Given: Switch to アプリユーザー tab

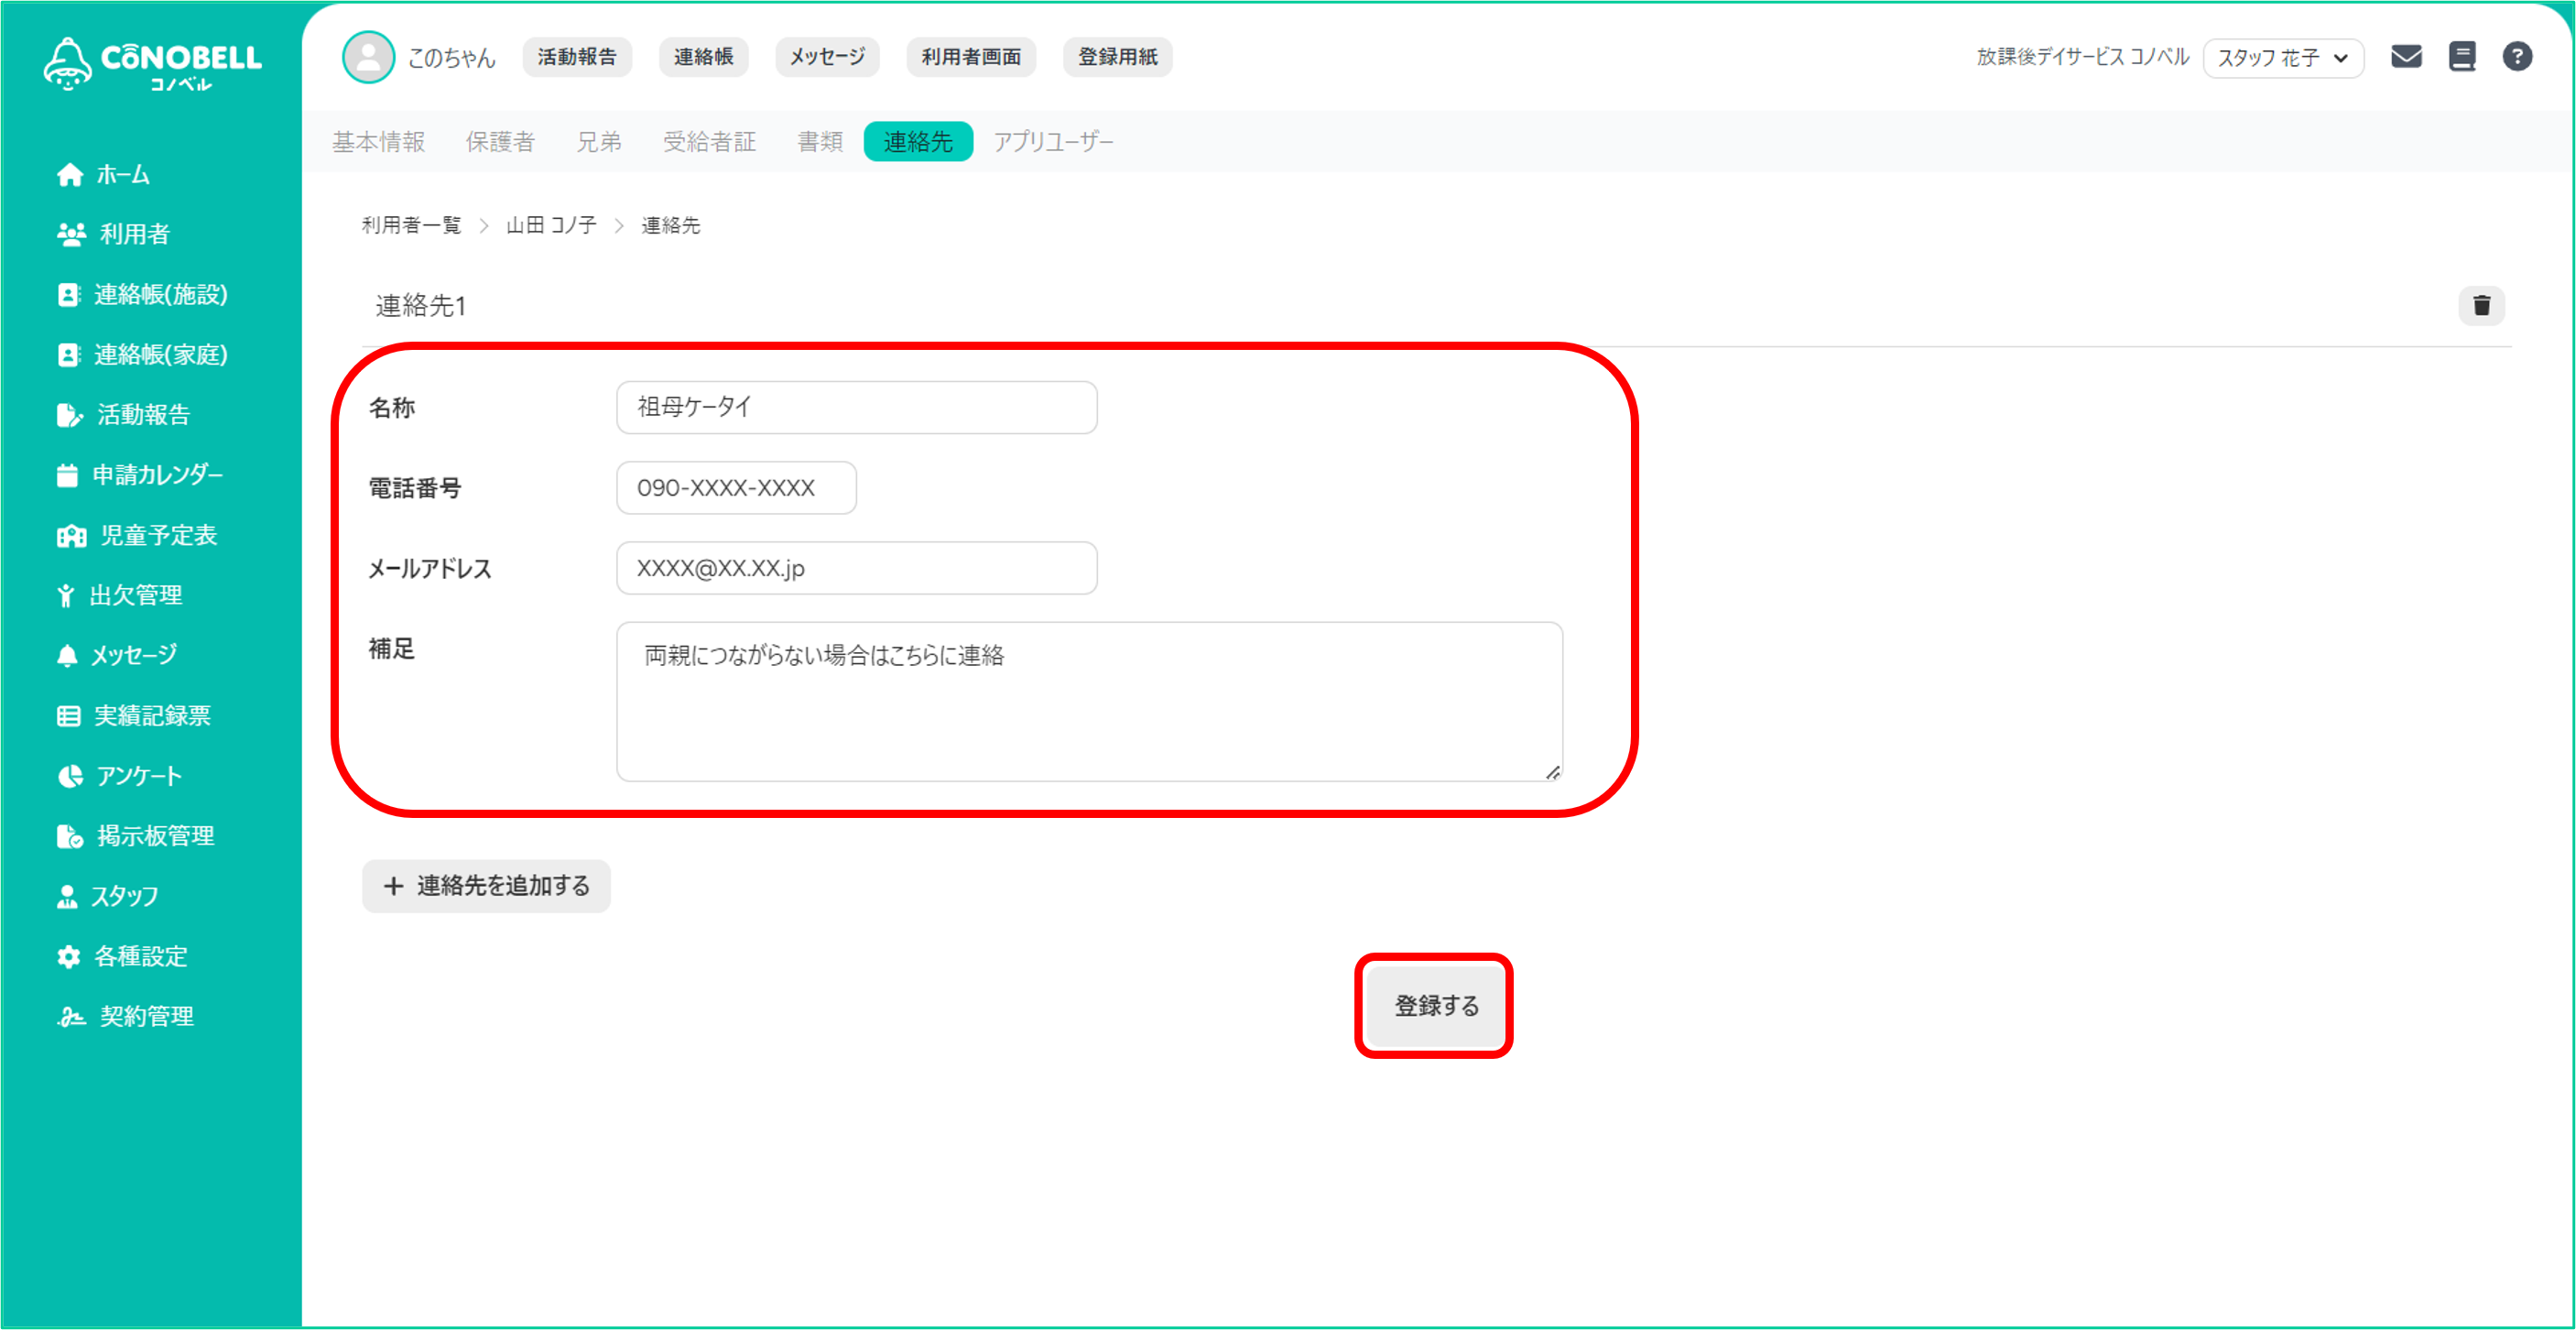Looking at the screenshot, I should coord(1053,142).
